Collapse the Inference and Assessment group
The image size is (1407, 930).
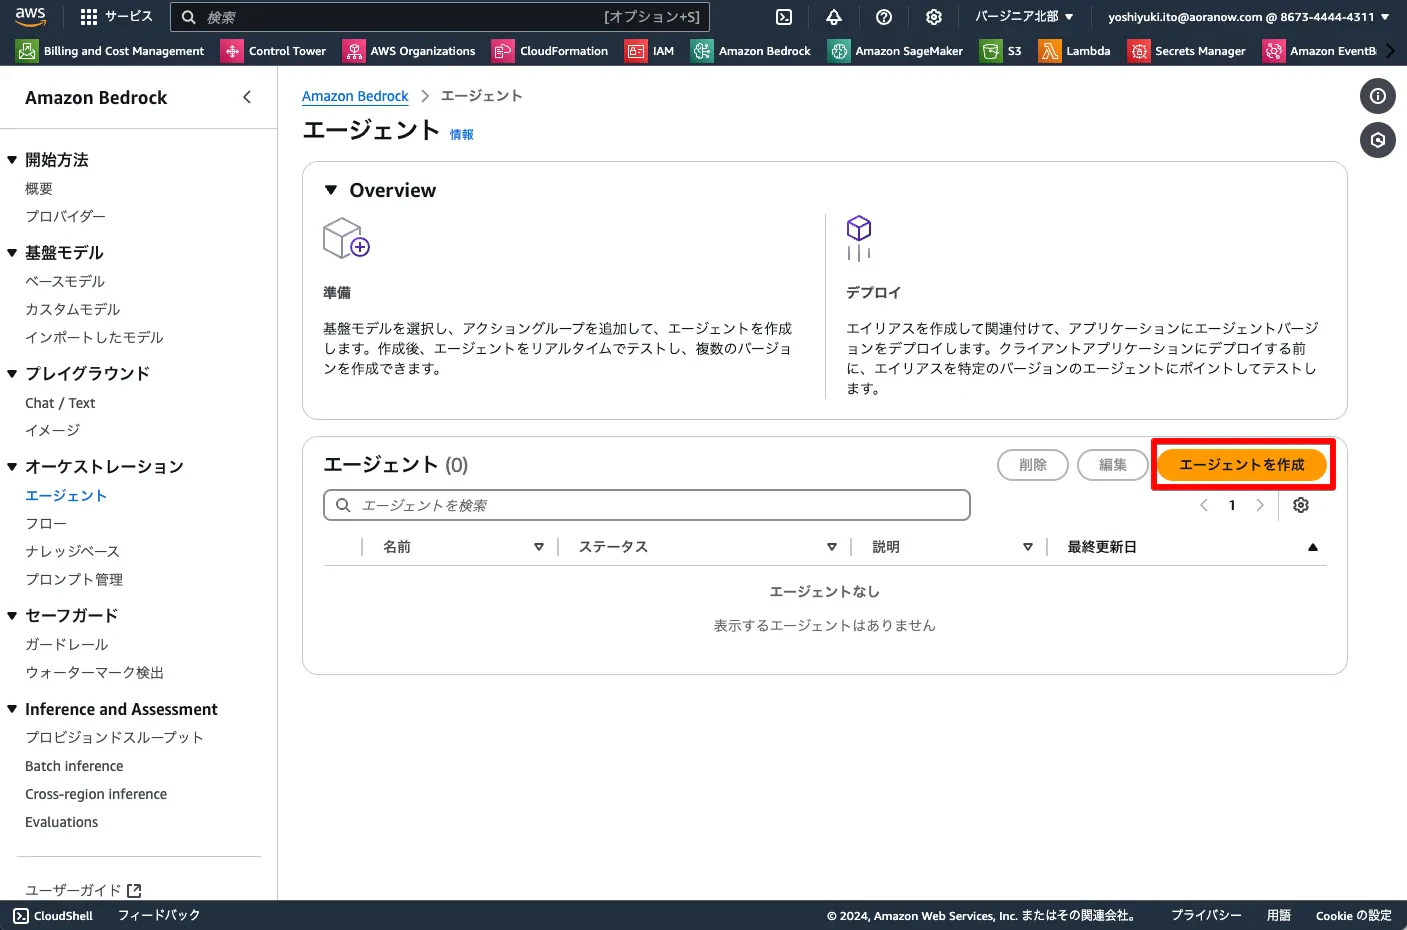pyautogui.click(x=12, y=709)
